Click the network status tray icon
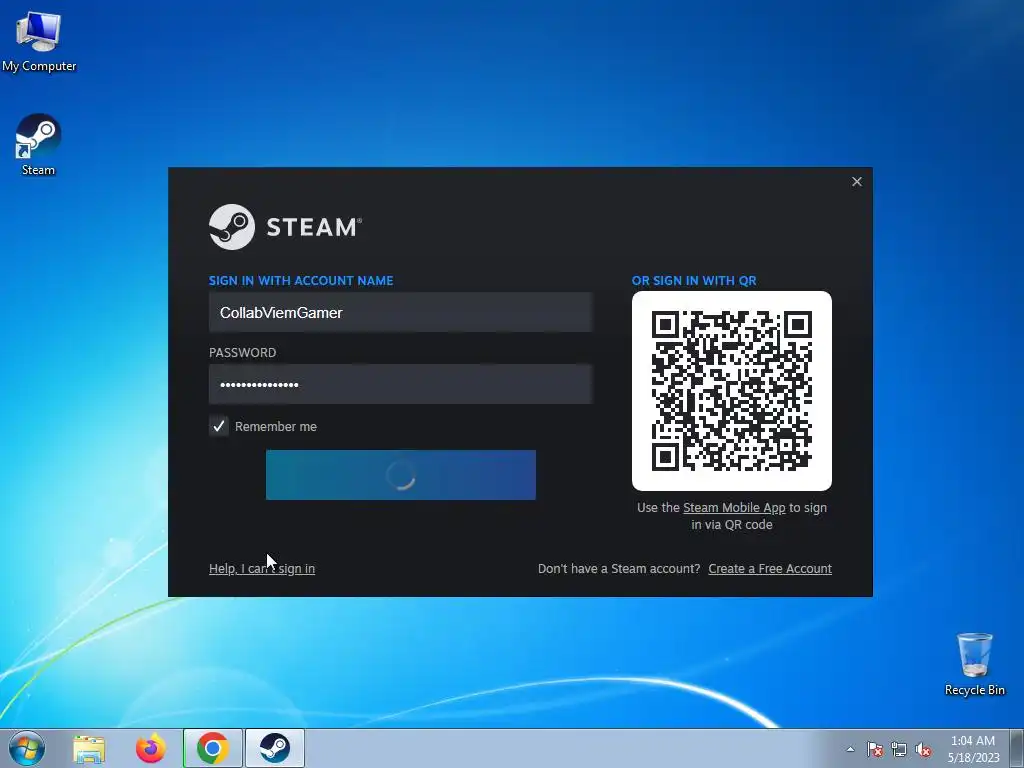The image size is (1024, 768). 899,749
